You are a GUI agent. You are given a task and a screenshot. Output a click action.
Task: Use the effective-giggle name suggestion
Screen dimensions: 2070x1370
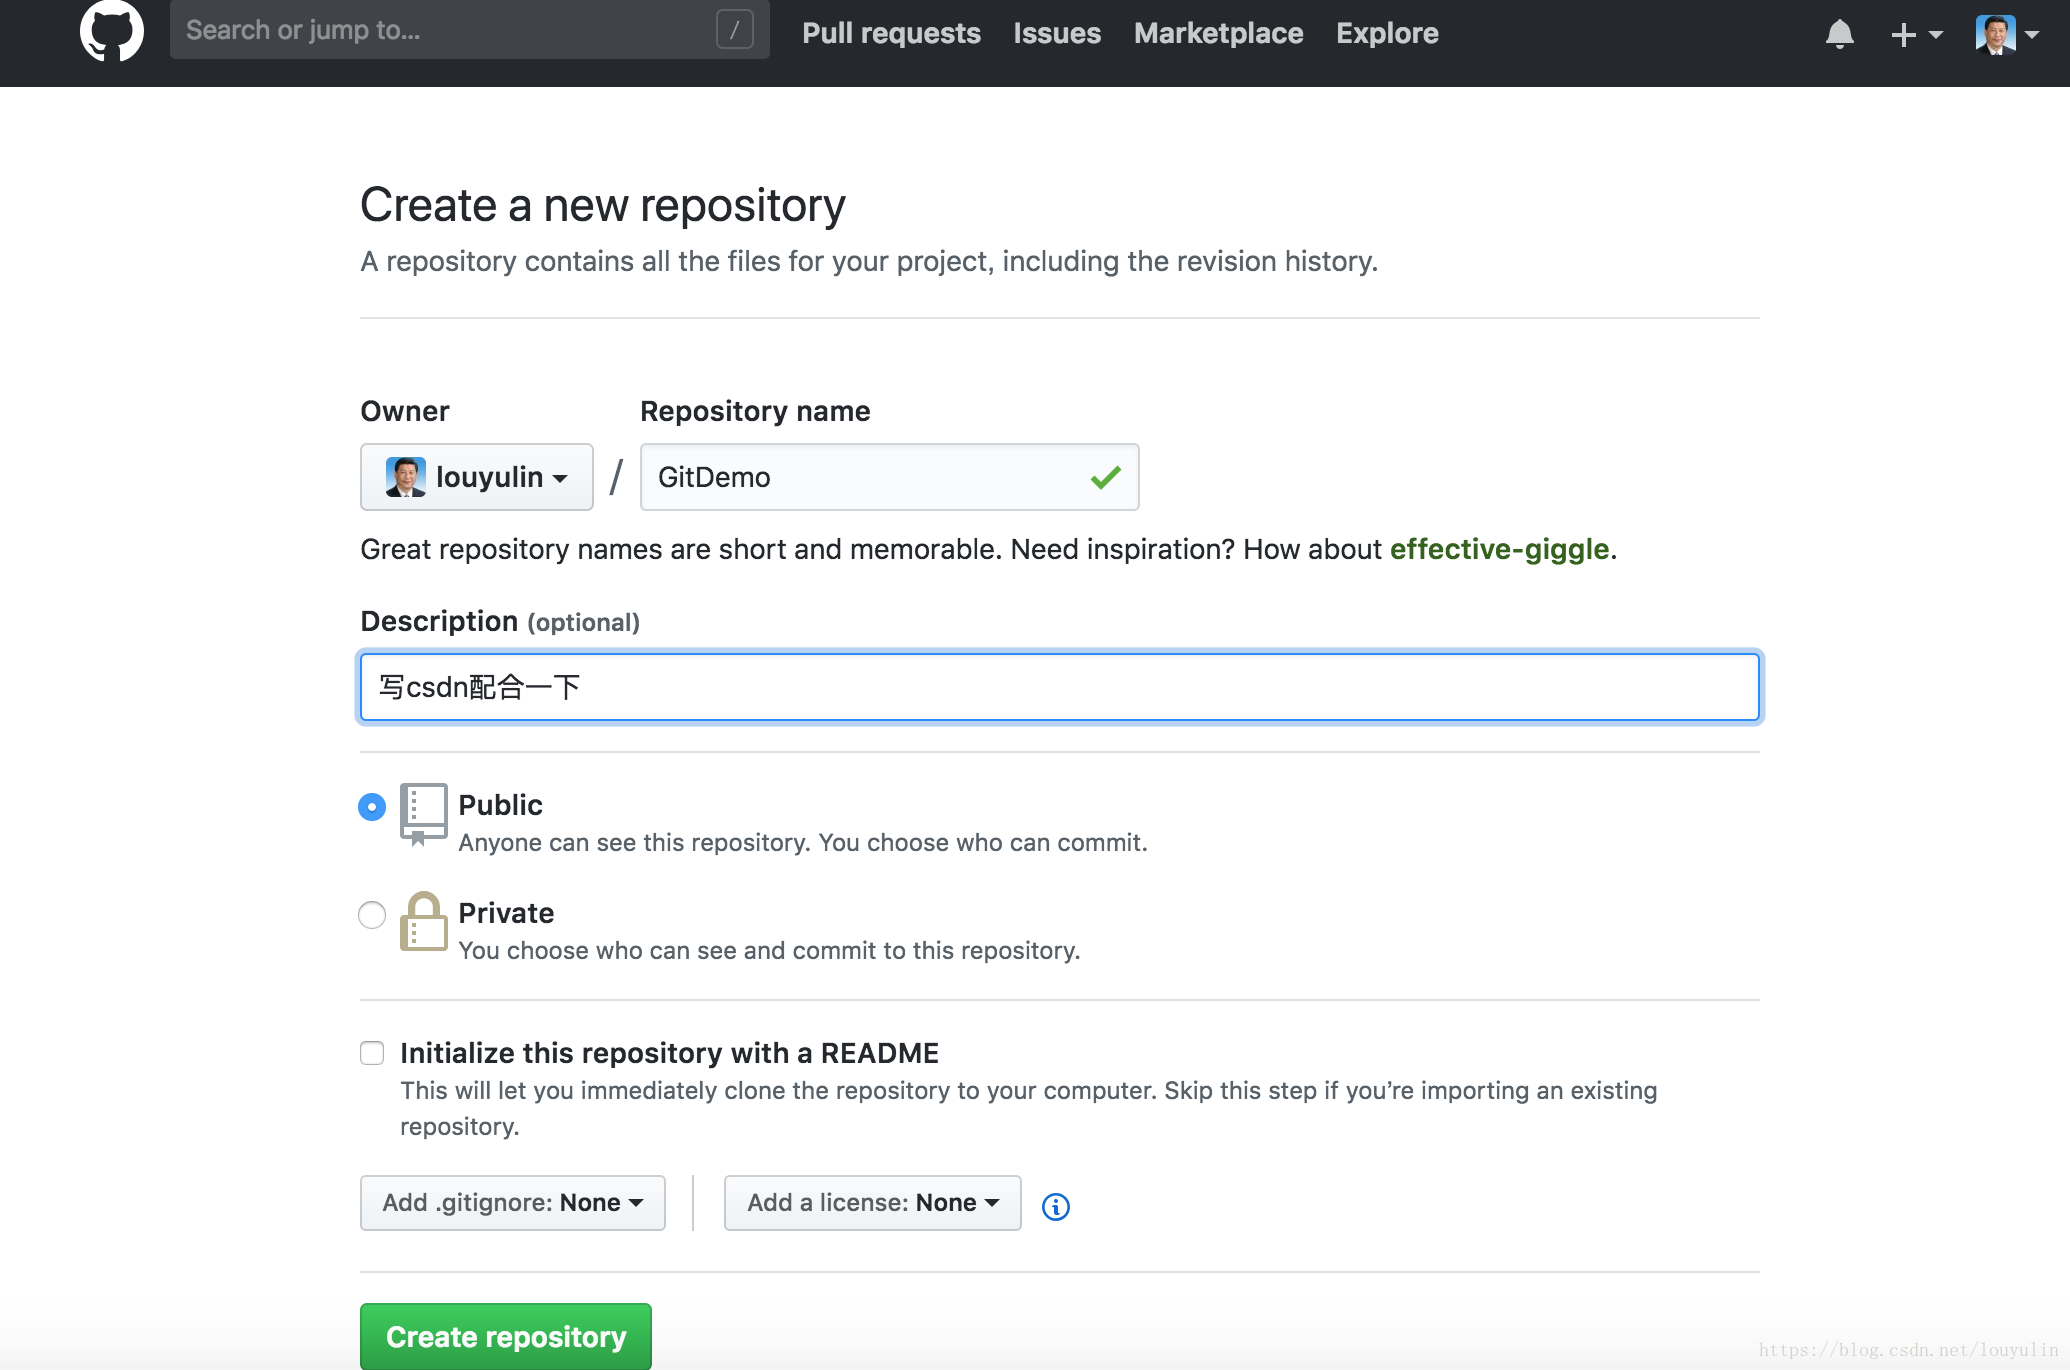[1499, 549]
